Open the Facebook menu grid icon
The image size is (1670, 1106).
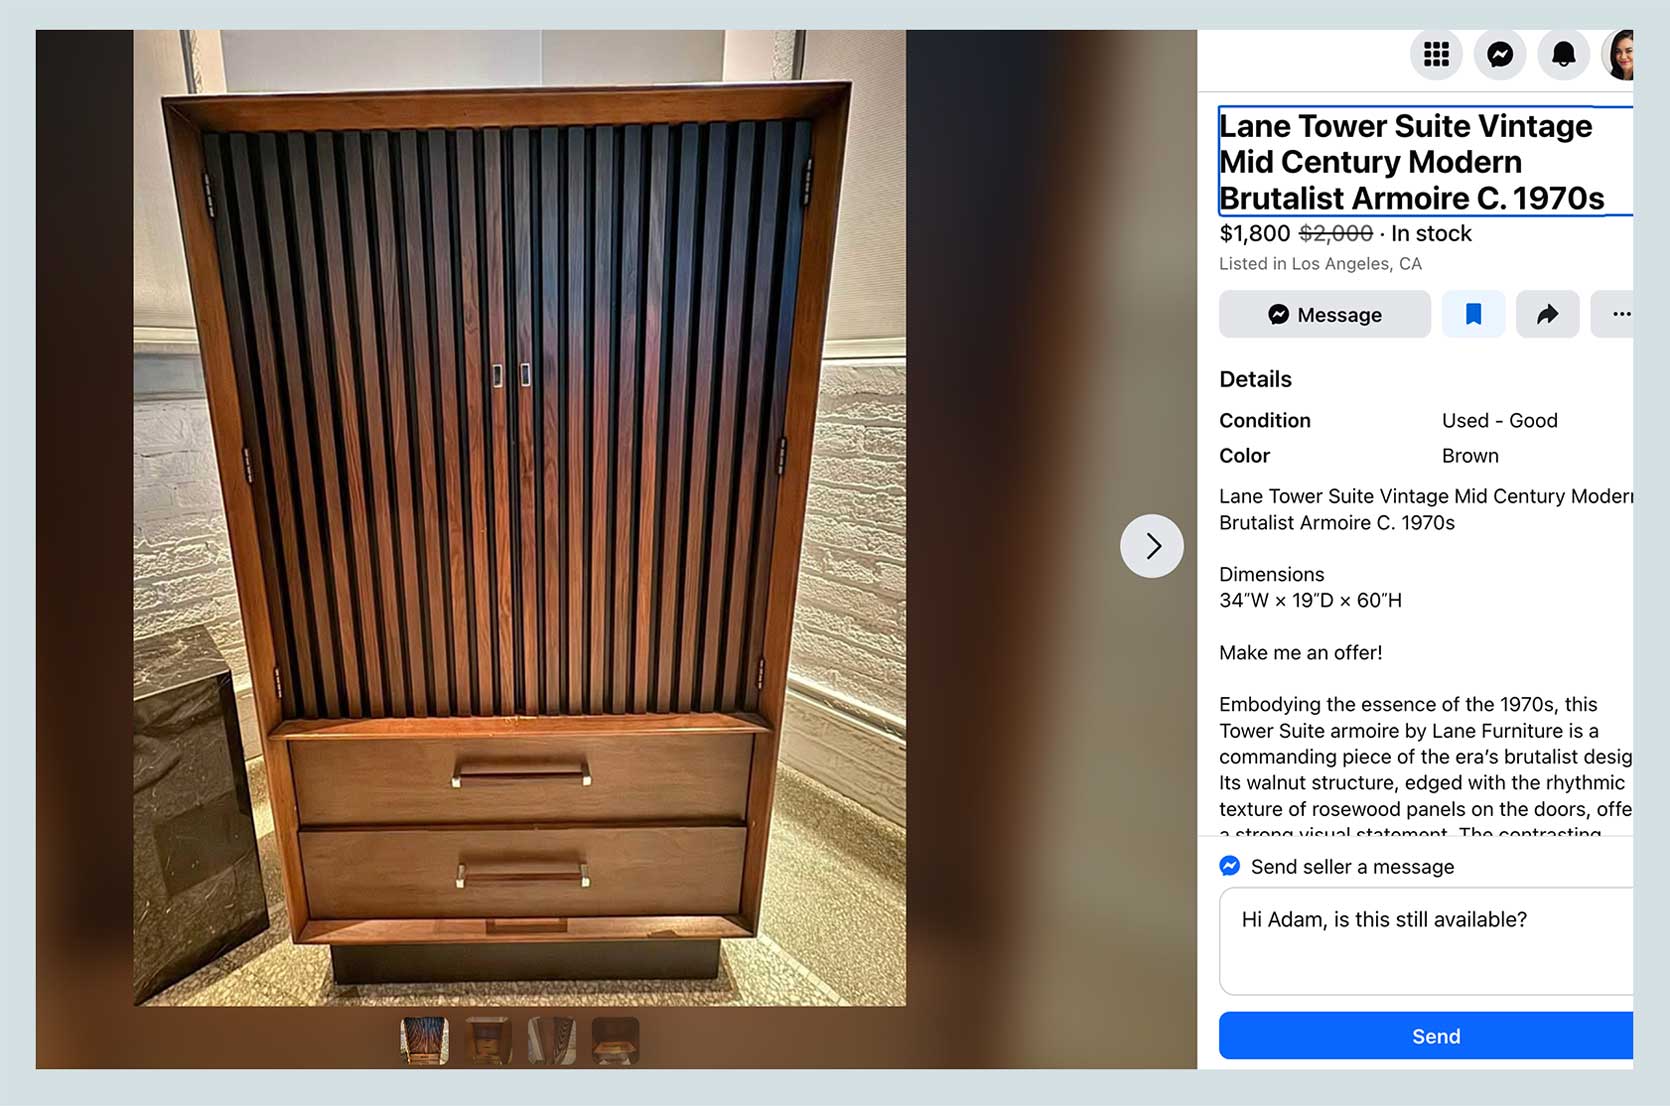[1436, 54]
